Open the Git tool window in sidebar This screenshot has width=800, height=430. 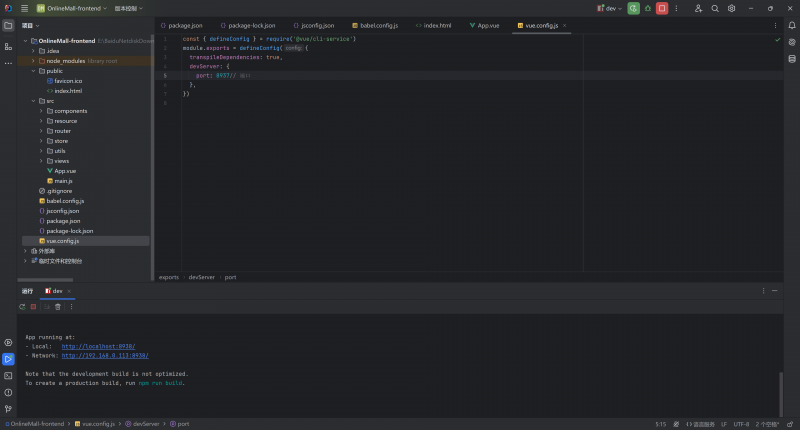pyautogui.click(x=8, y=409)
